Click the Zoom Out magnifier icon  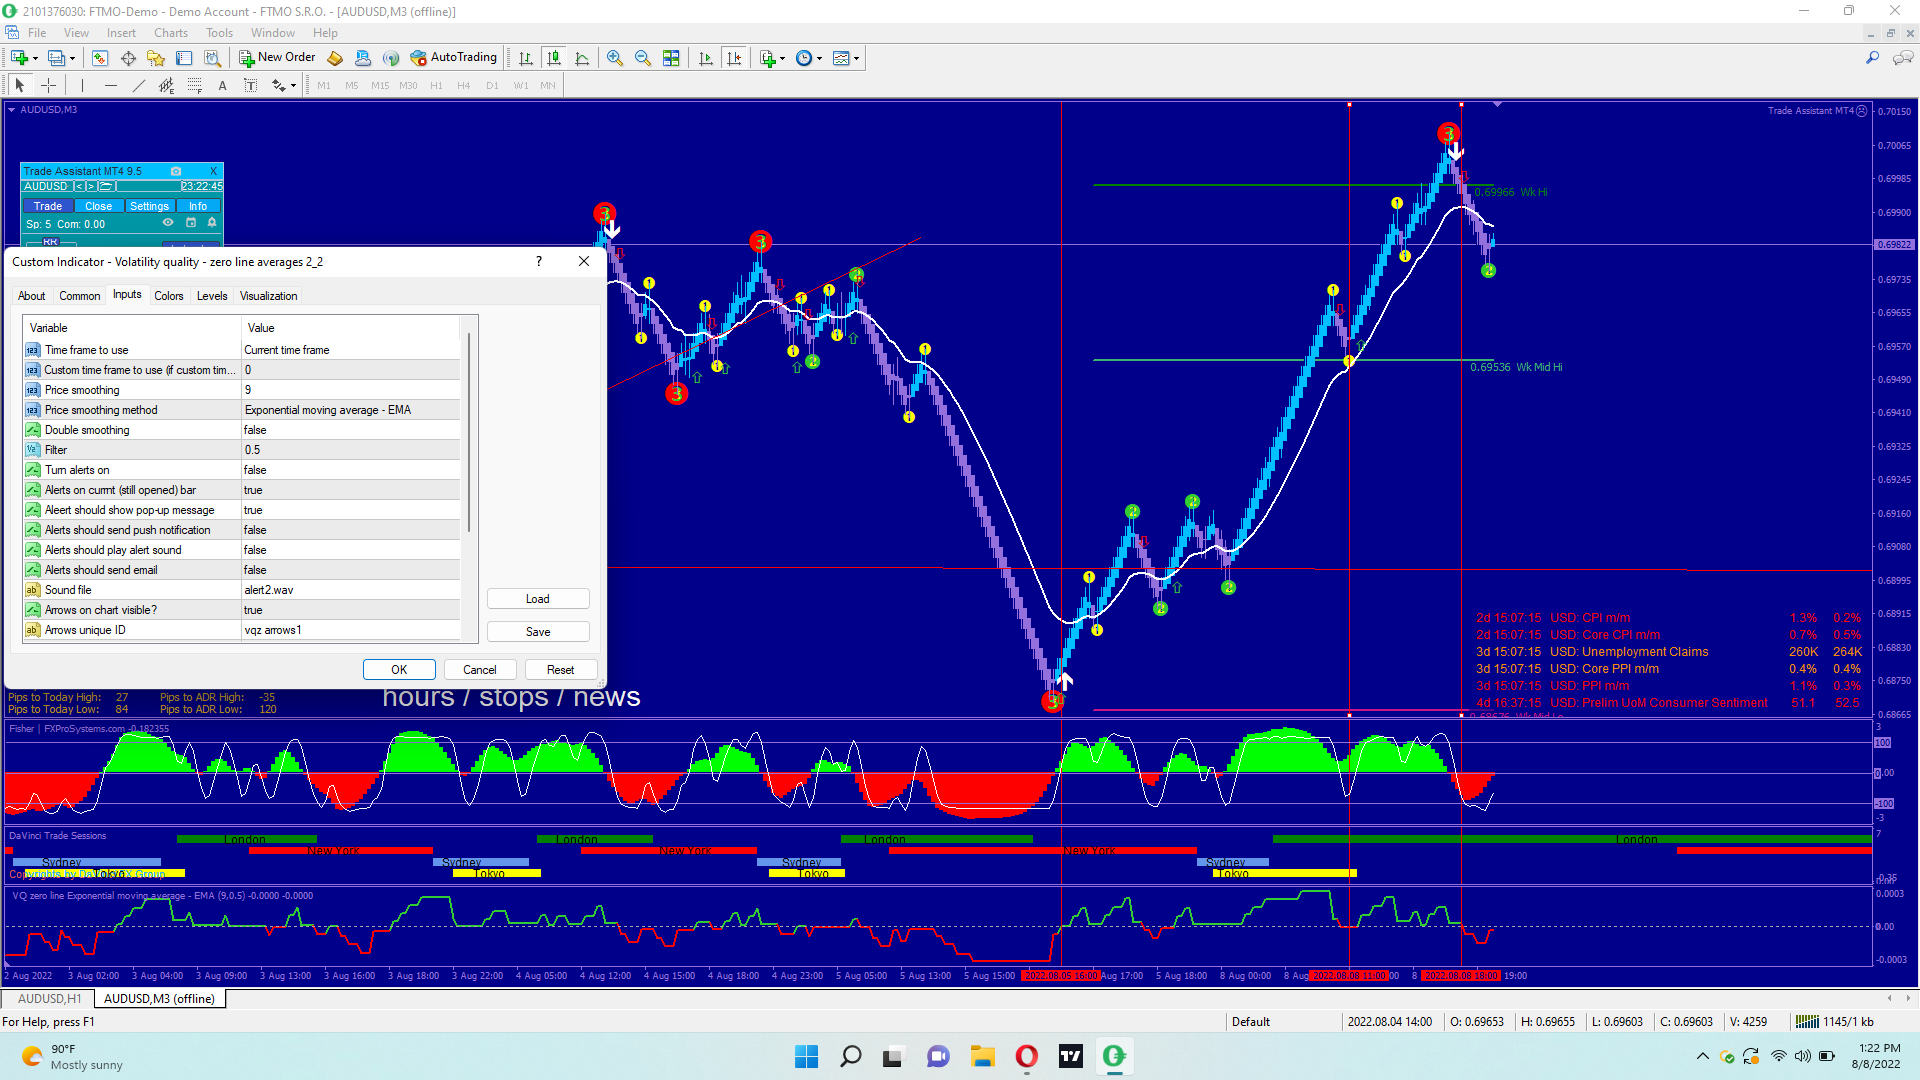[643, 58]
